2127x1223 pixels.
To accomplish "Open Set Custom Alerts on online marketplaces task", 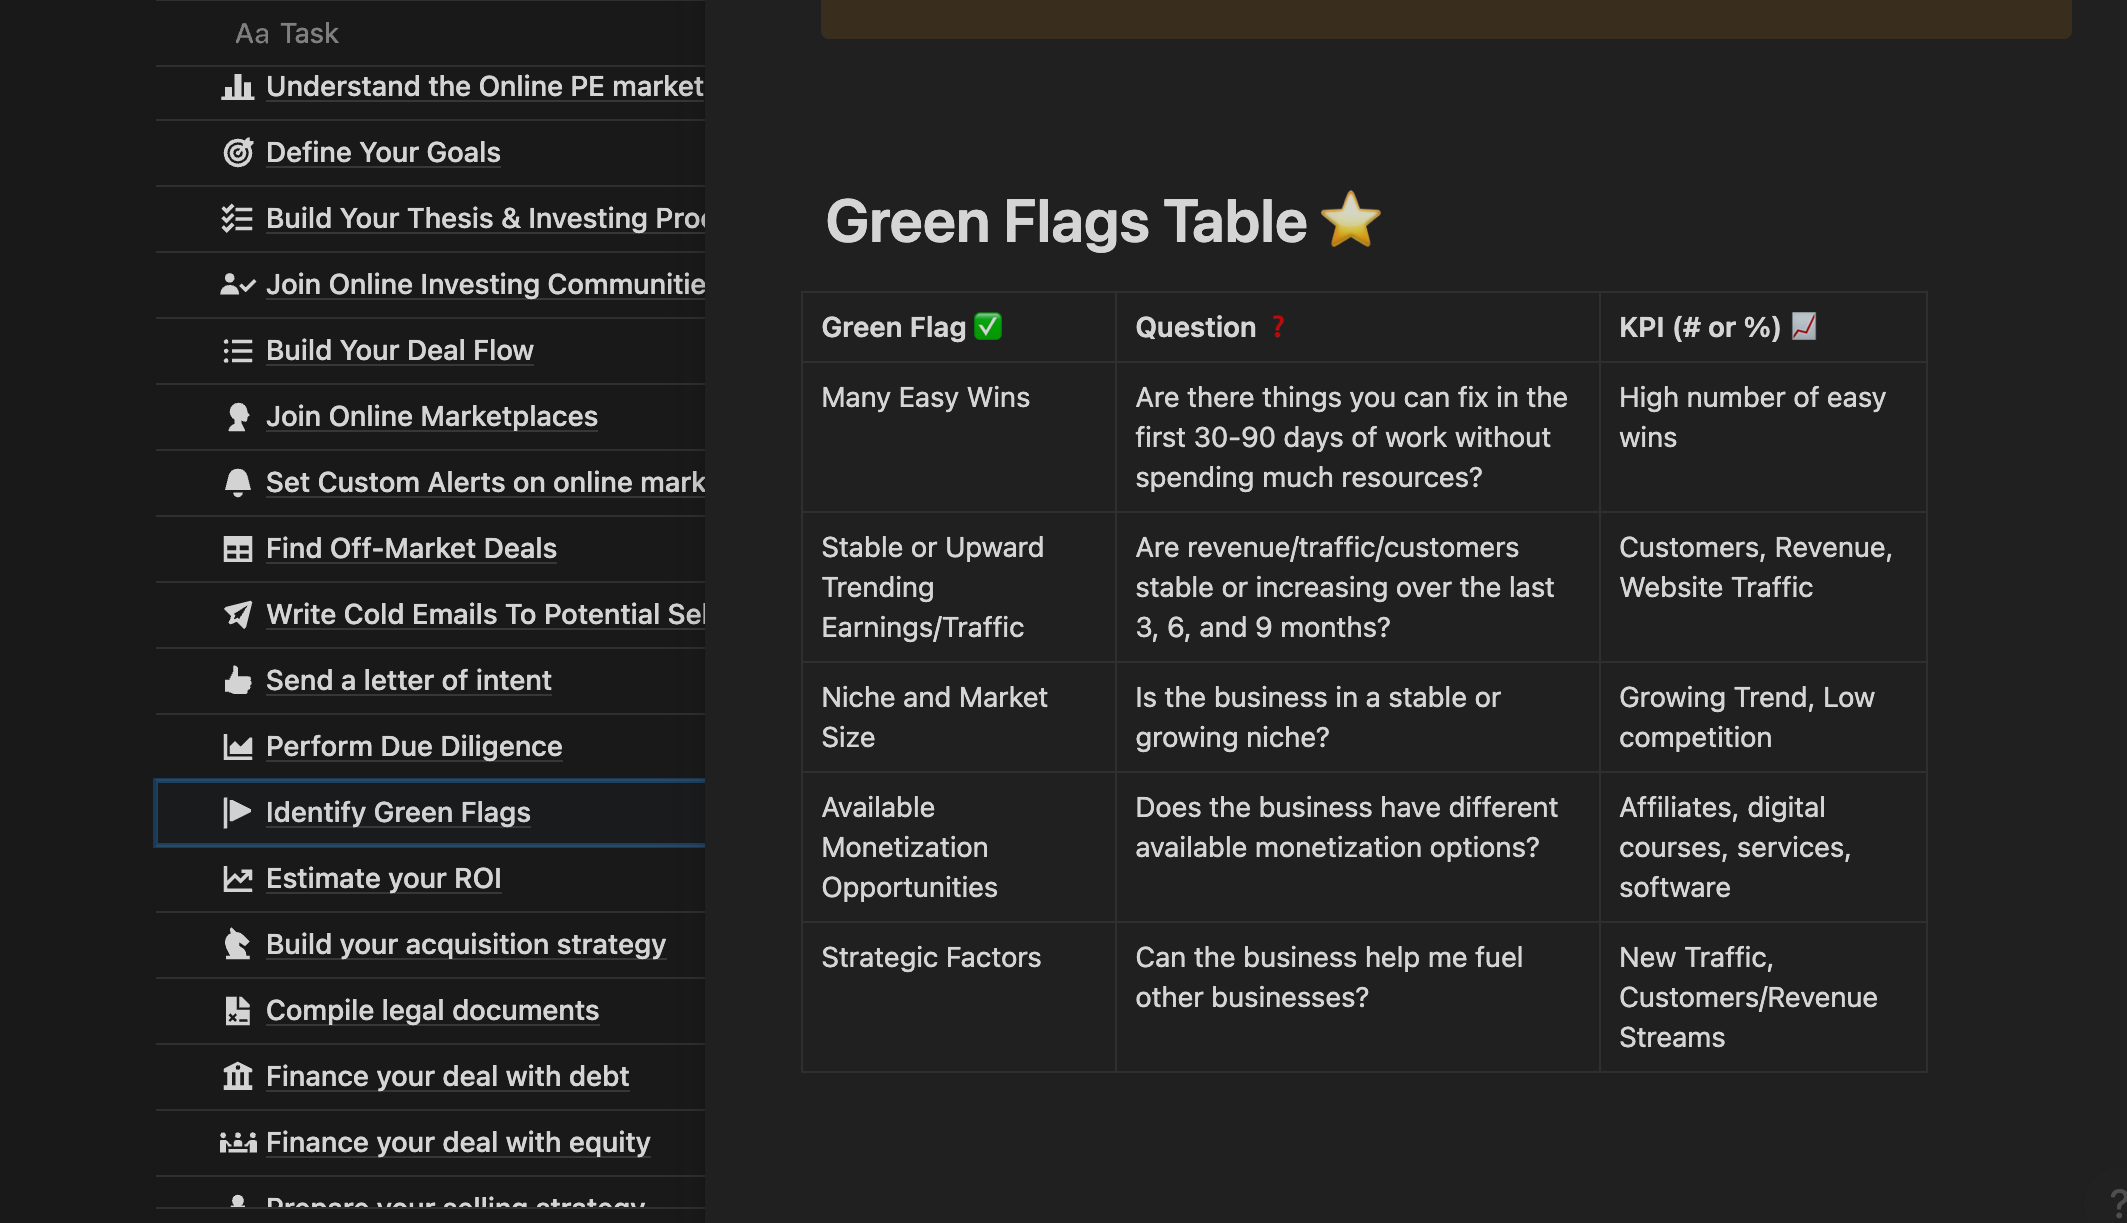I will tap(485, 482).
